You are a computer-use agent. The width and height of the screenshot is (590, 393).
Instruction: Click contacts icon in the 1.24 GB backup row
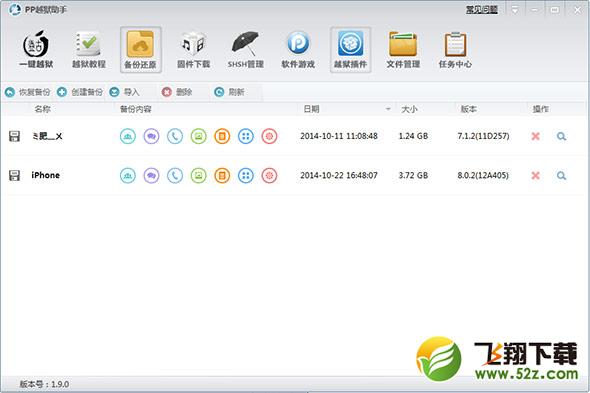[x=128, y=136]
